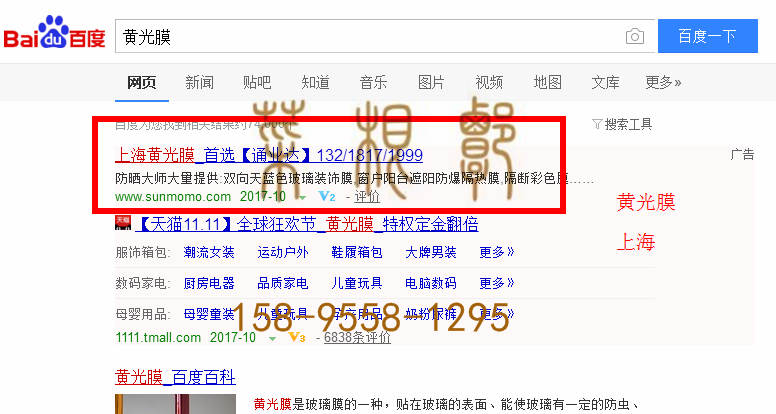Click 更多» in 数码家电 row
This screenshot has height=414, width=776.
coord(497,283)
